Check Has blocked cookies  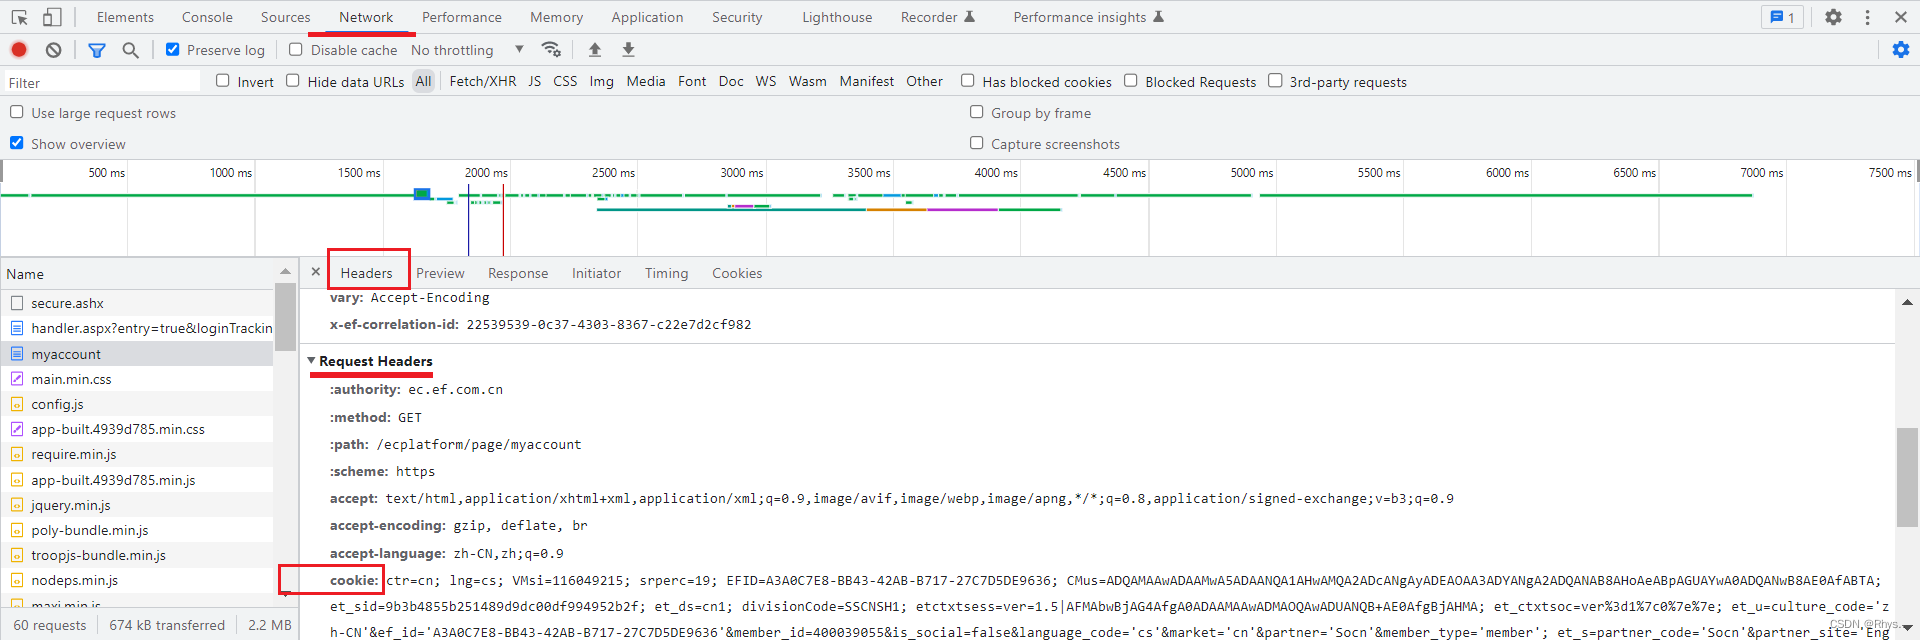pos(968,81)
